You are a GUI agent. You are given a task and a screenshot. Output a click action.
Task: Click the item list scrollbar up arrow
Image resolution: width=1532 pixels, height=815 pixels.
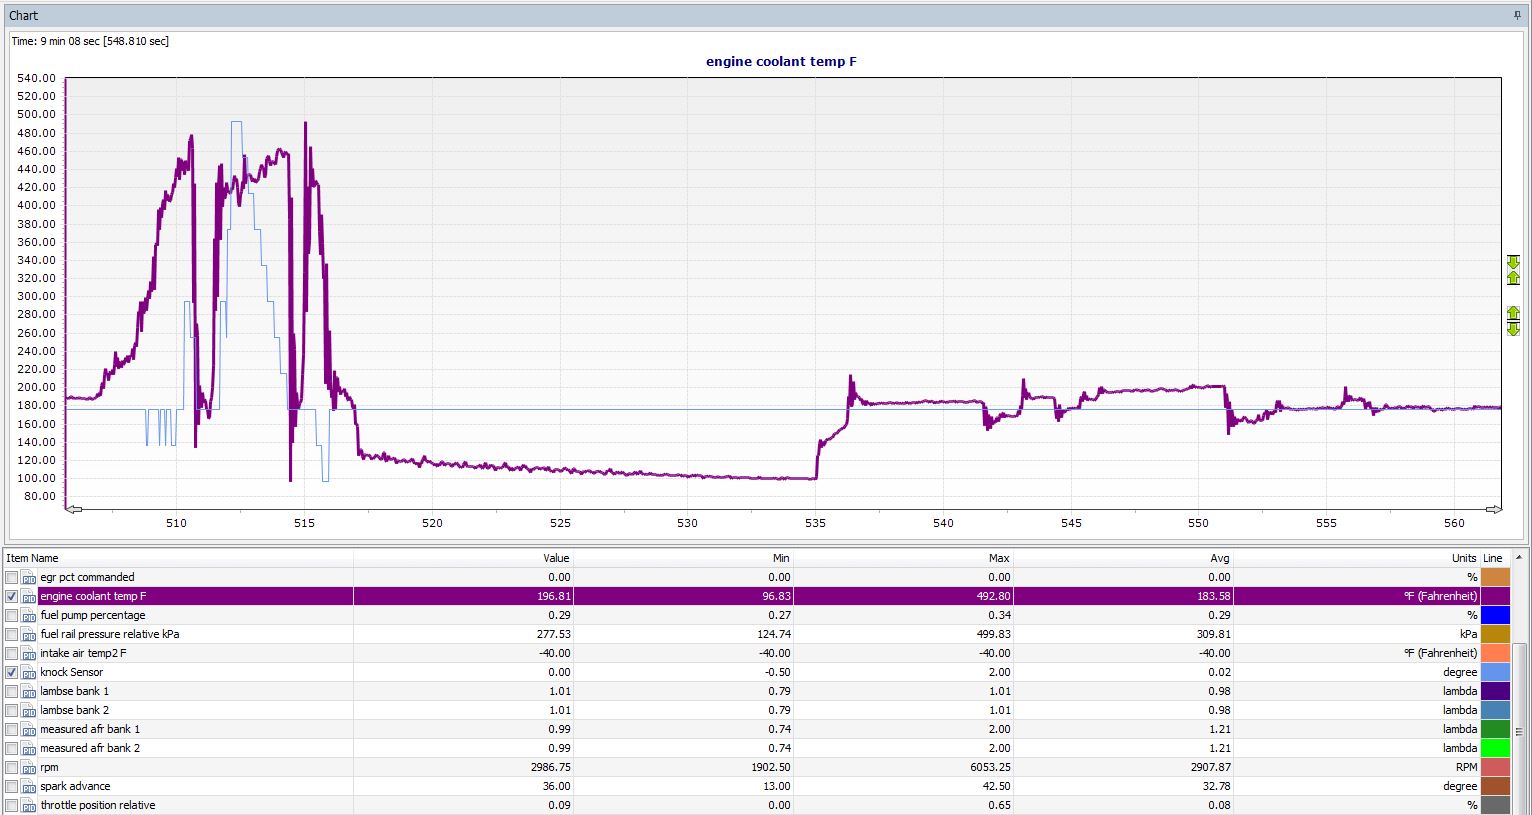(1521, 557)
